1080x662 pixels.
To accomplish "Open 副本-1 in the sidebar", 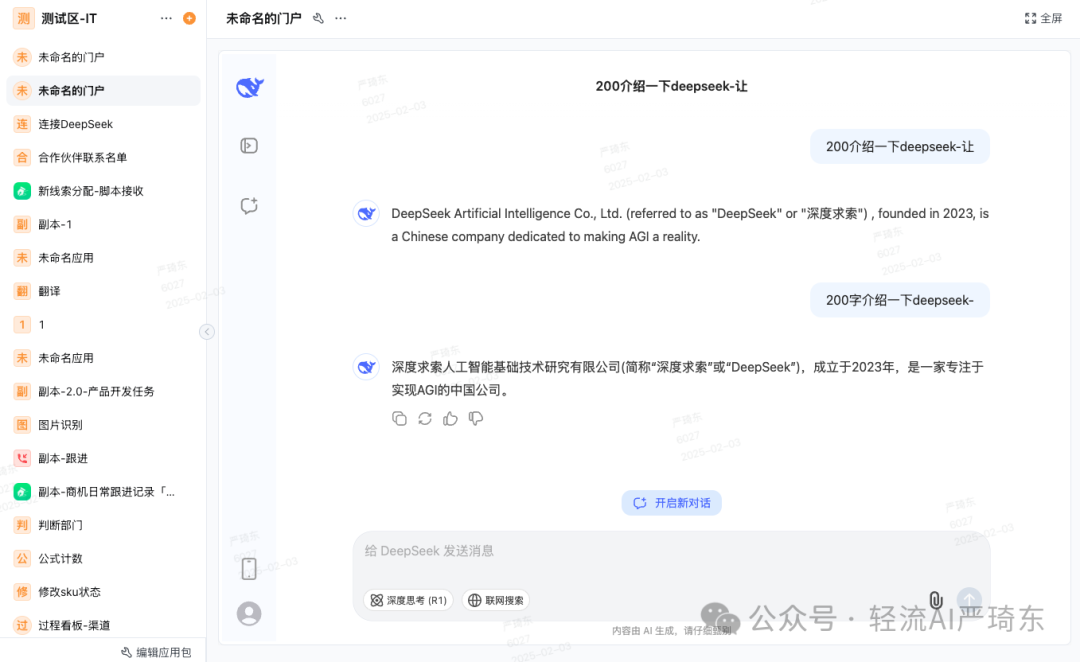I will coord(103,224).
